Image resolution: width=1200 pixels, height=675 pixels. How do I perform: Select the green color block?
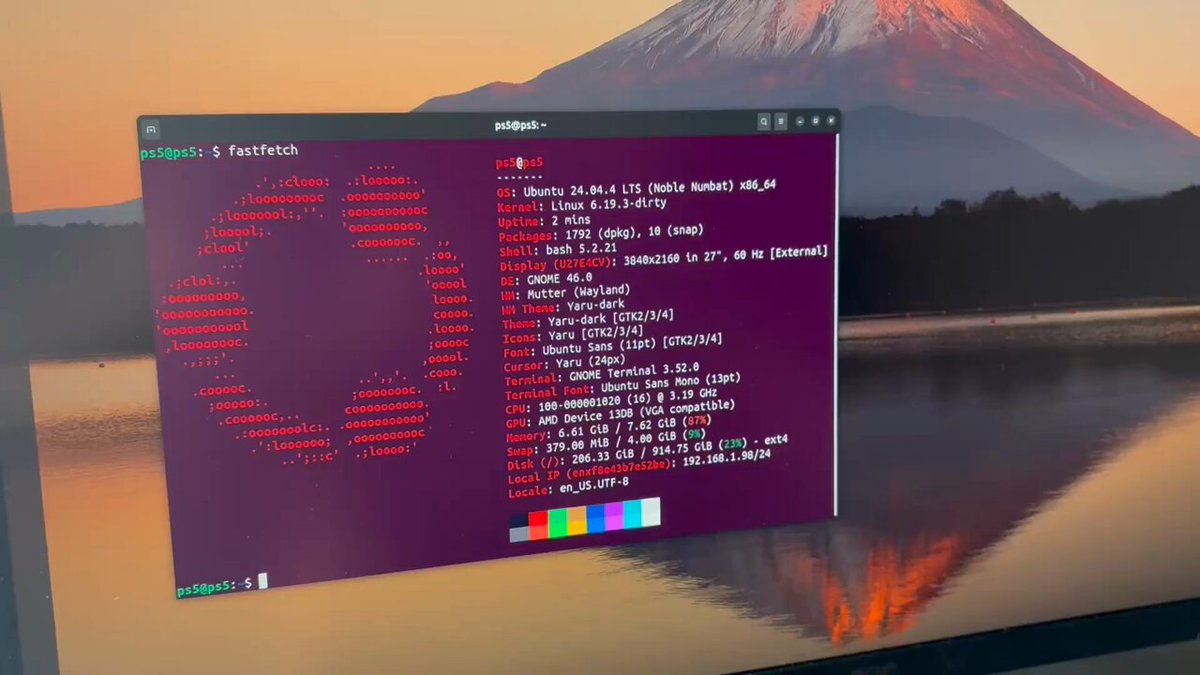coord(557,521)
